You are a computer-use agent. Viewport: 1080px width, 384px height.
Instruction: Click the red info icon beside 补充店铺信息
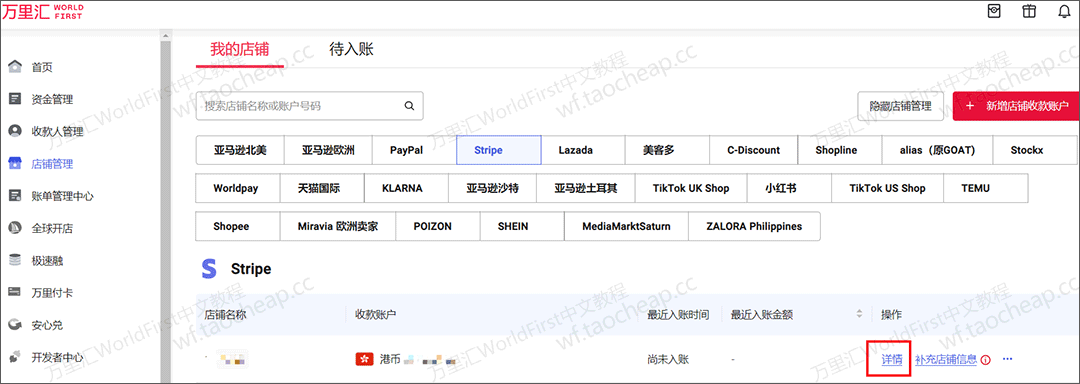click(986, 359)
